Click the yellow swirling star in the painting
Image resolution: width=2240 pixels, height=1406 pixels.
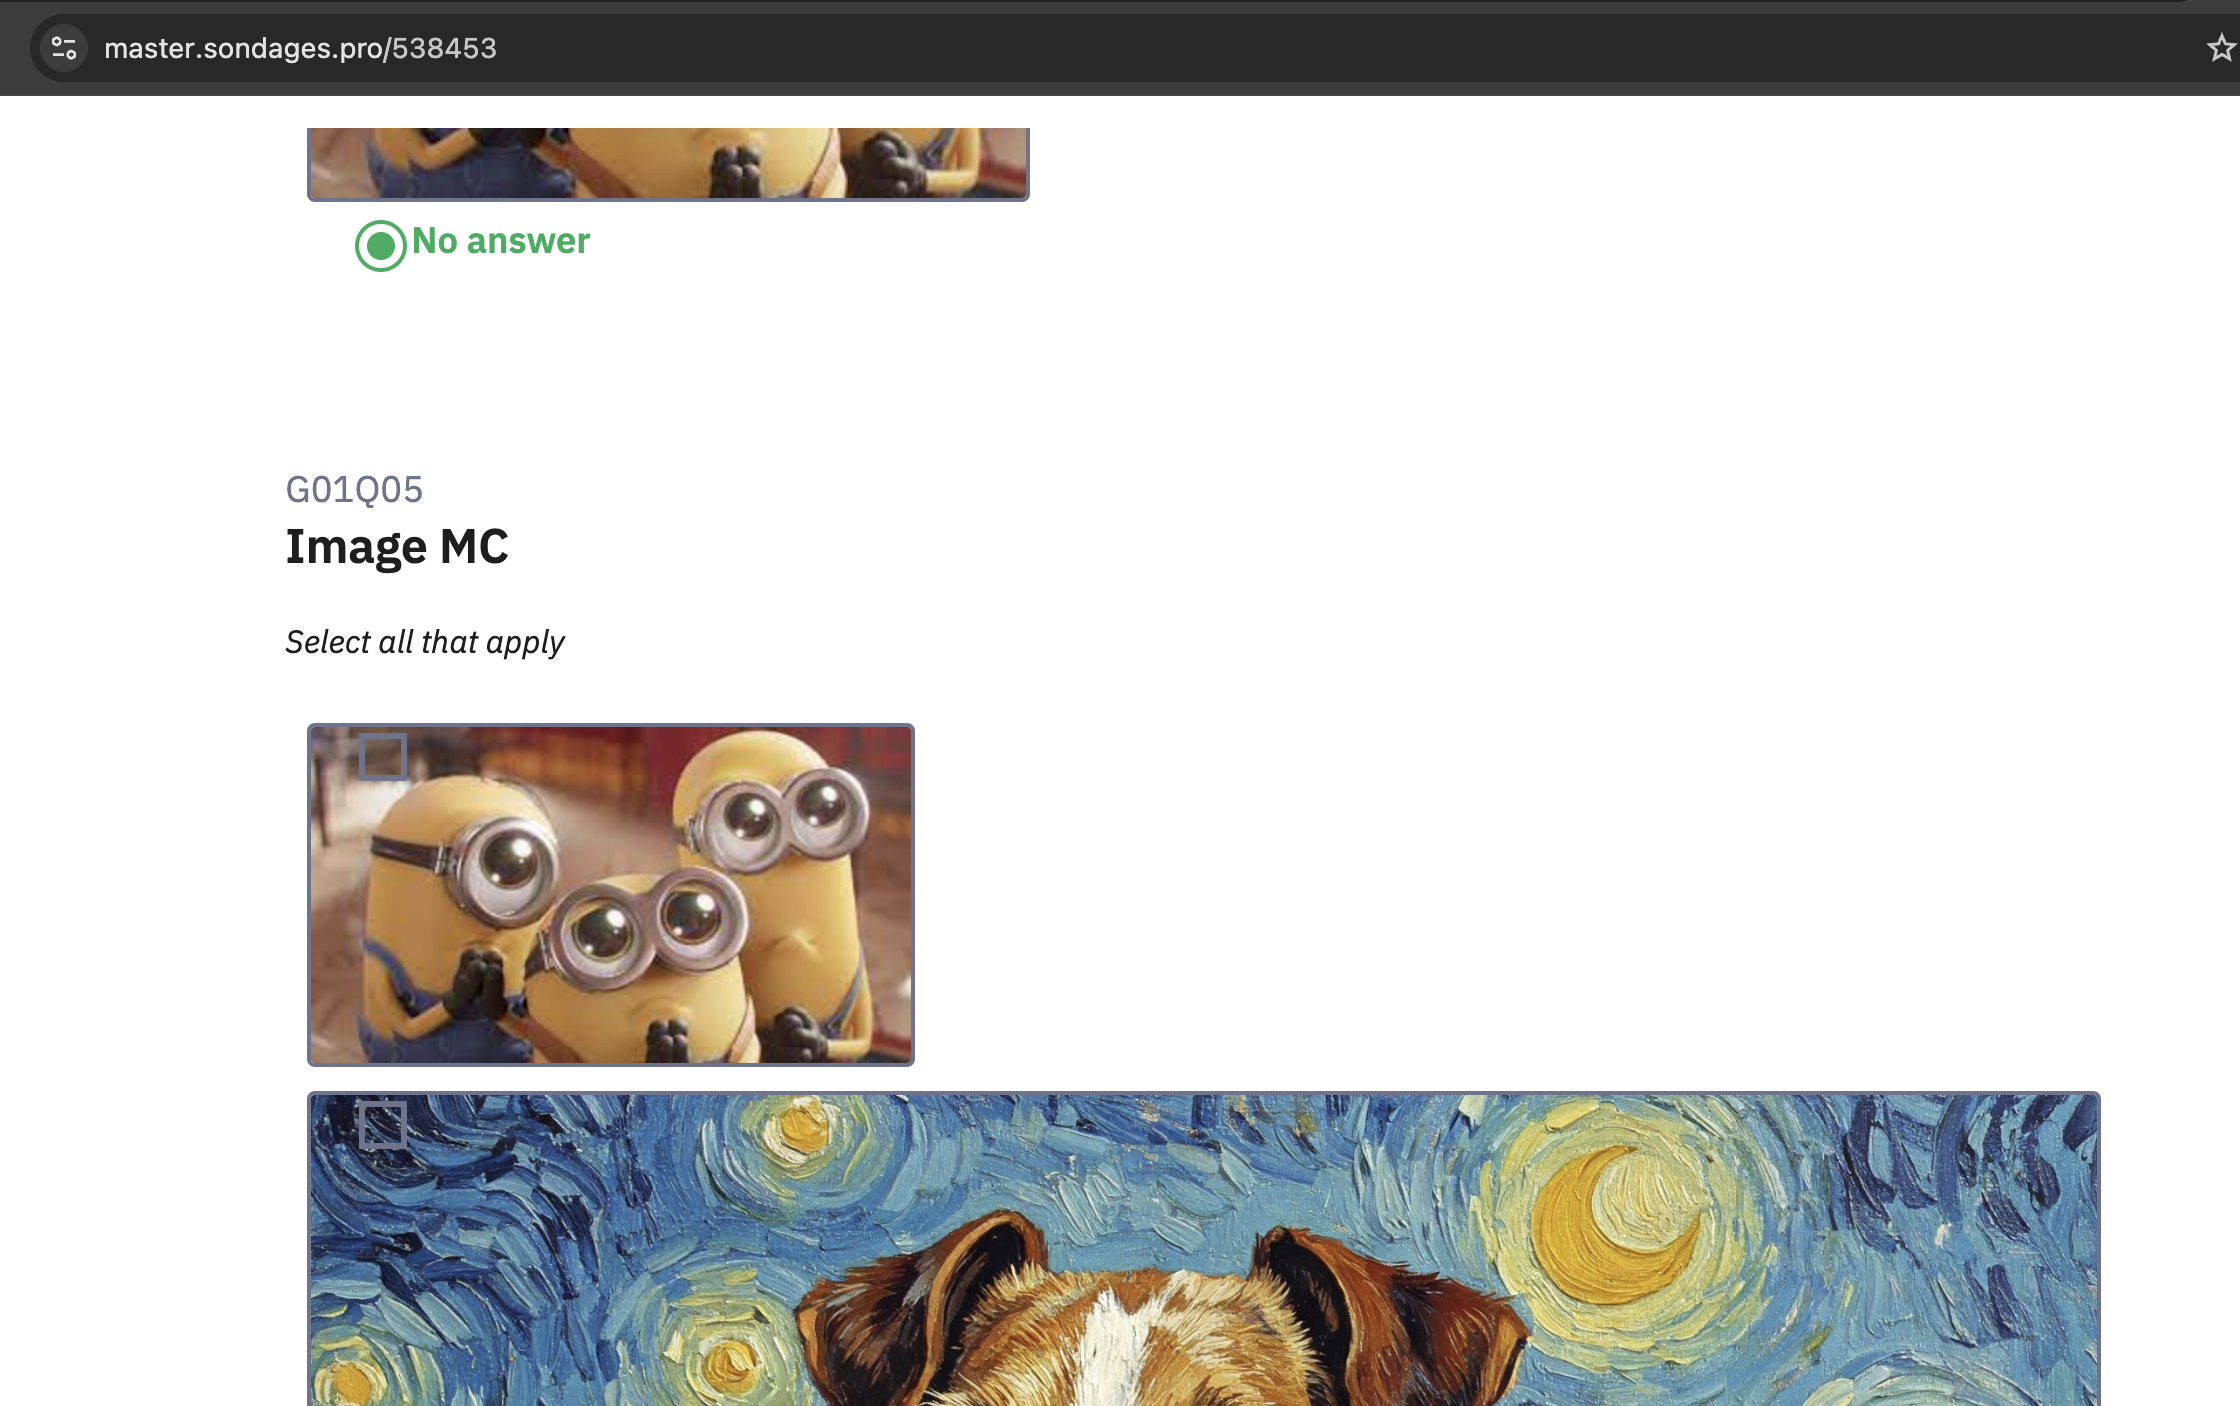click(800, 1128)
